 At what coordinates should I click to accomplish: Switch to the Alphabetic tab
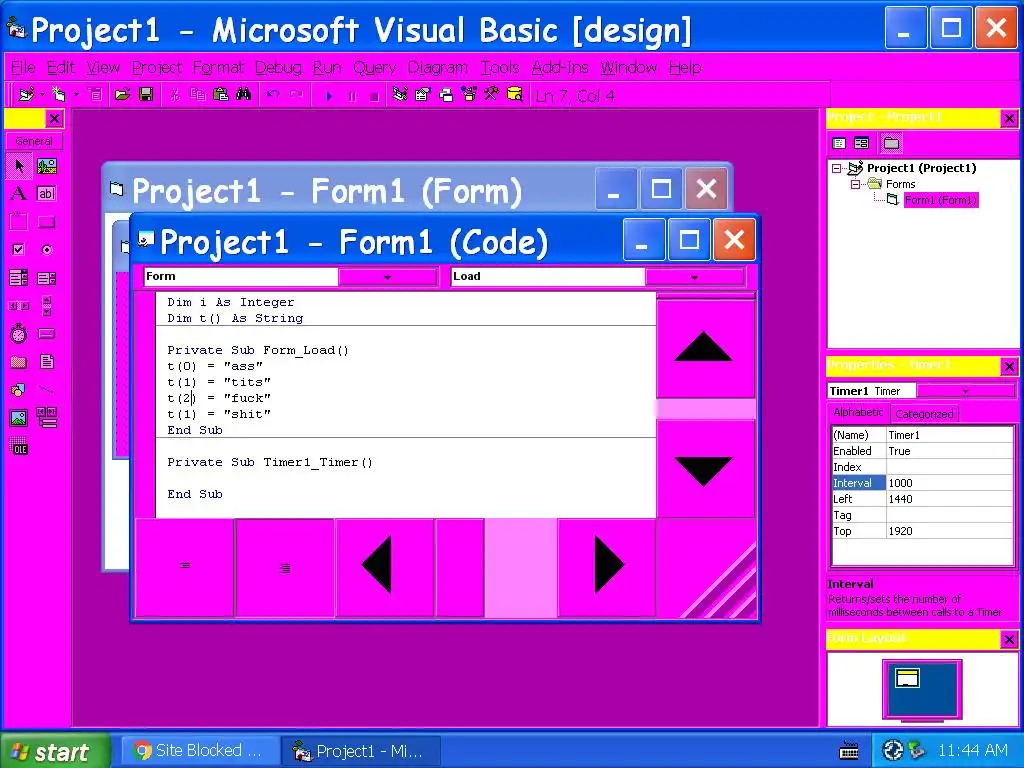coord(858,412)
